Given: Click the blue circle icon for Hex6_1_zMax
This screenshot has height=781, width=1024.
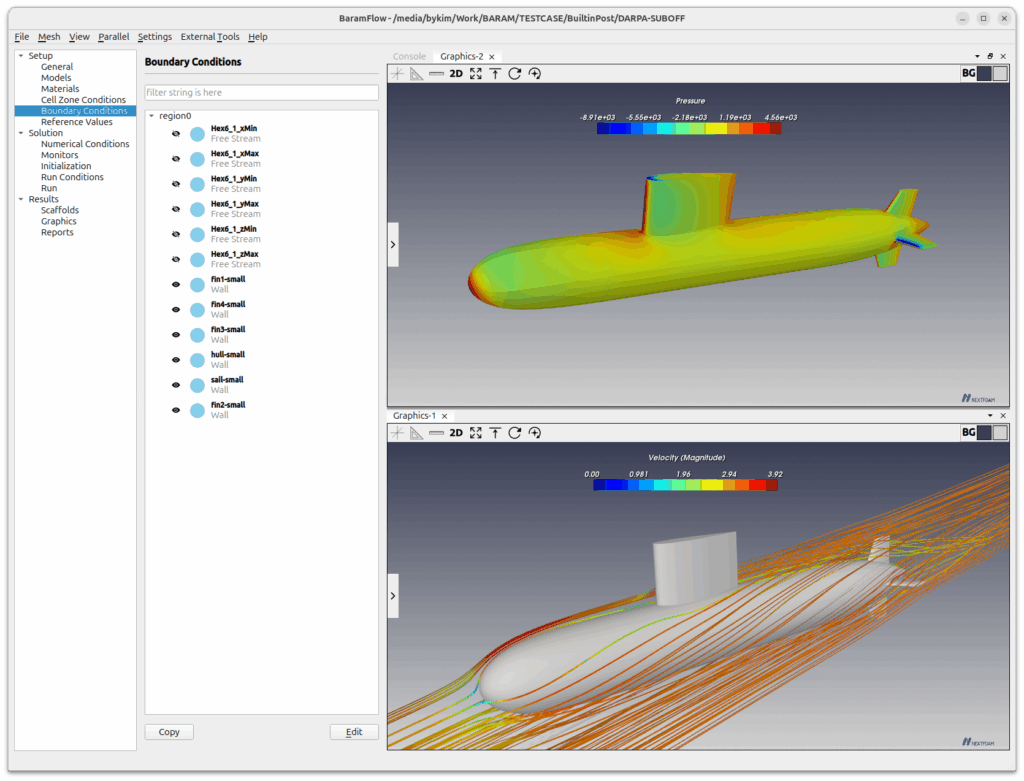Looking at the screenshot, I should (x=197, y=260).
